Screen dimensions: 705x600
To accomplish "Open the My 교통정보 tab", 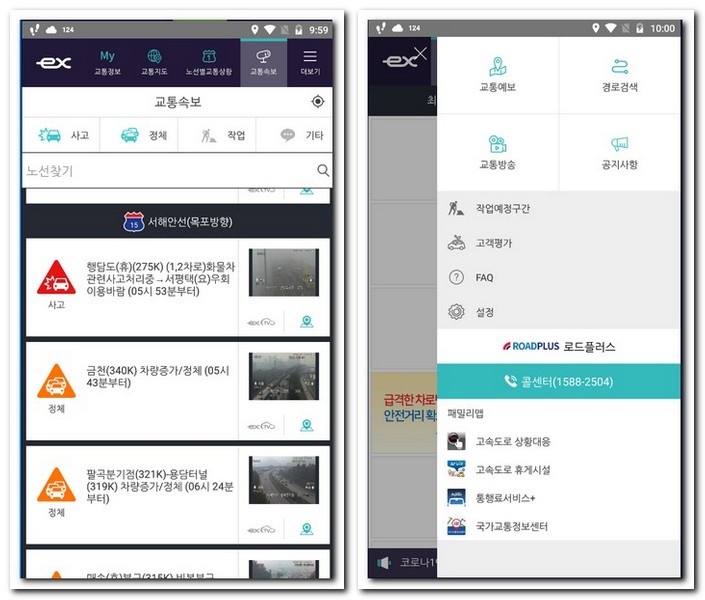I will 107,63.
